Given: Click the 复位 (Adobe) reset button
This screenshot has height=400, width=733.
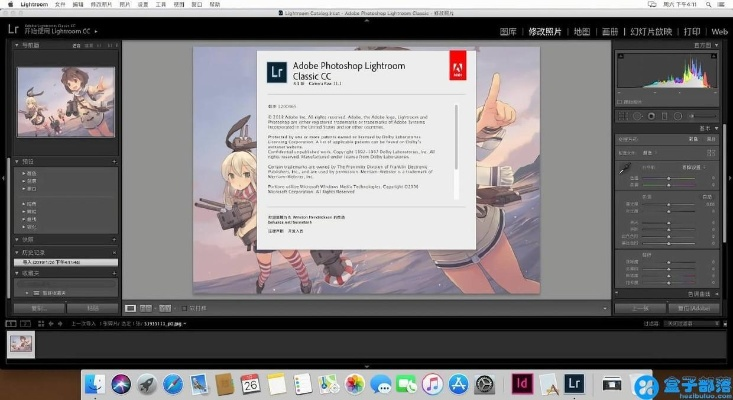Looking at the screenshot, I should coord(689,308).
